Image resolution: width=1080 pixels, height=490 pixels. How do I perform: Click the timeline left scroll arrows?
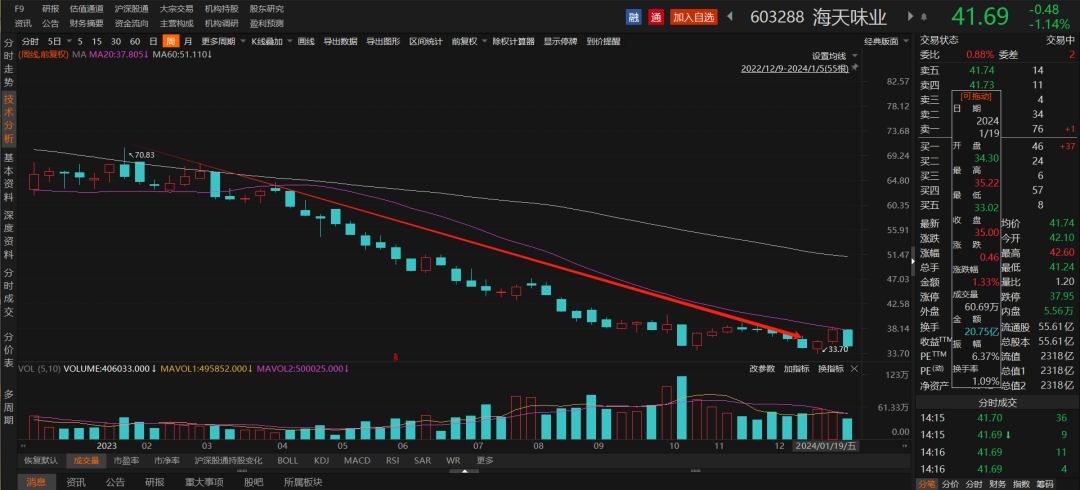pyautogui.click(x=23, y=446)
